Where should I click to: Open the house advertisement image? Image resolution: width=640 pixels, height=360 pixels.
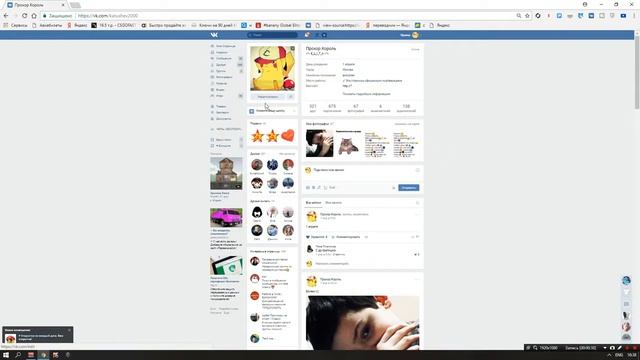[x=226, y=174]
